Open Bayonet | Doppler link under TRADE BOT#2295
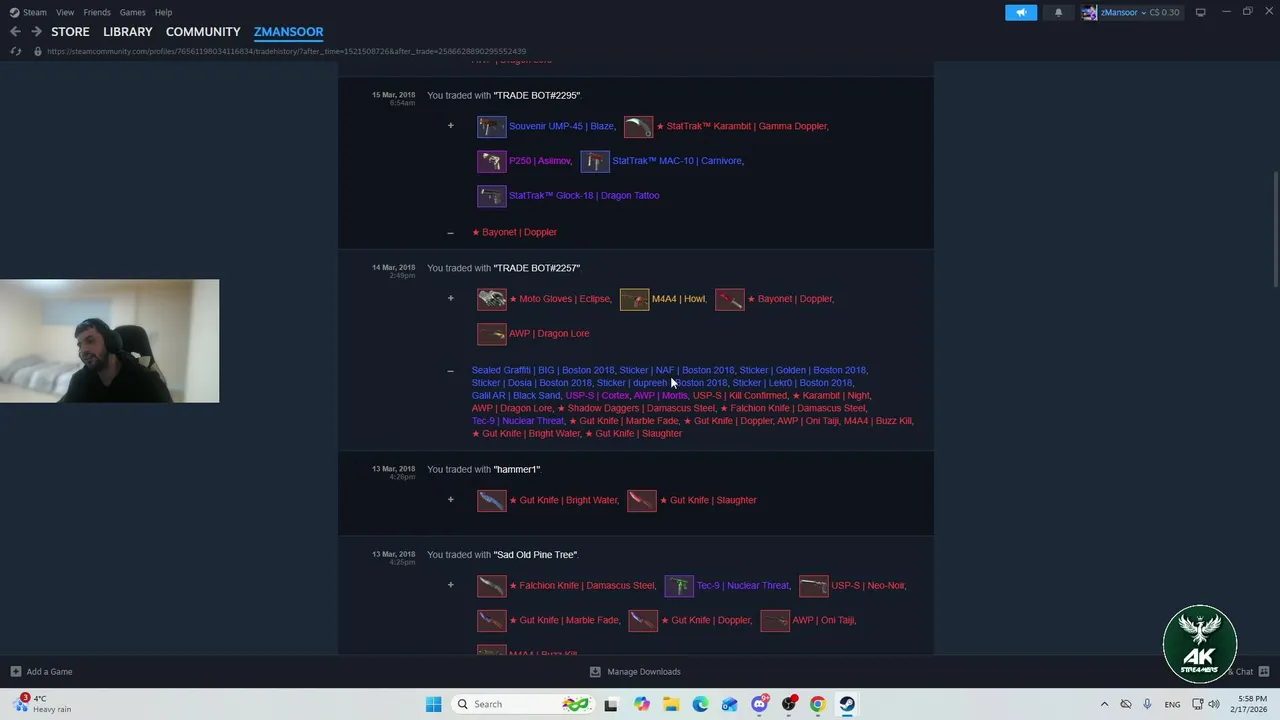Image resolution: width=1280 pixels, height=720 pixels. 514,232
